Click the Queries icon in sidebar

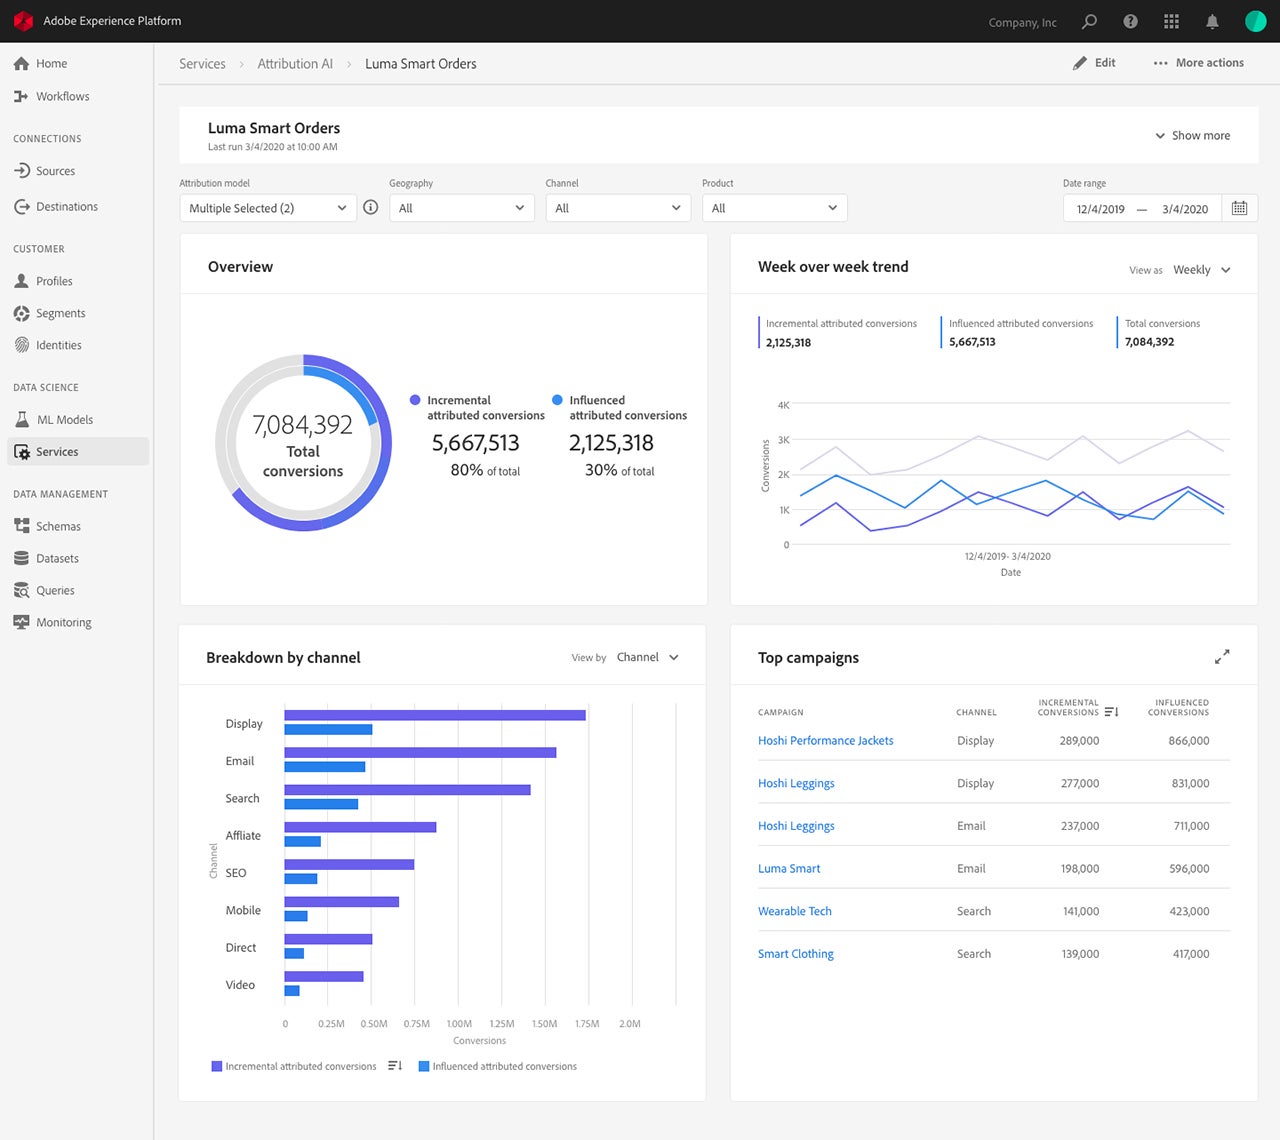(x=21, y=590)
